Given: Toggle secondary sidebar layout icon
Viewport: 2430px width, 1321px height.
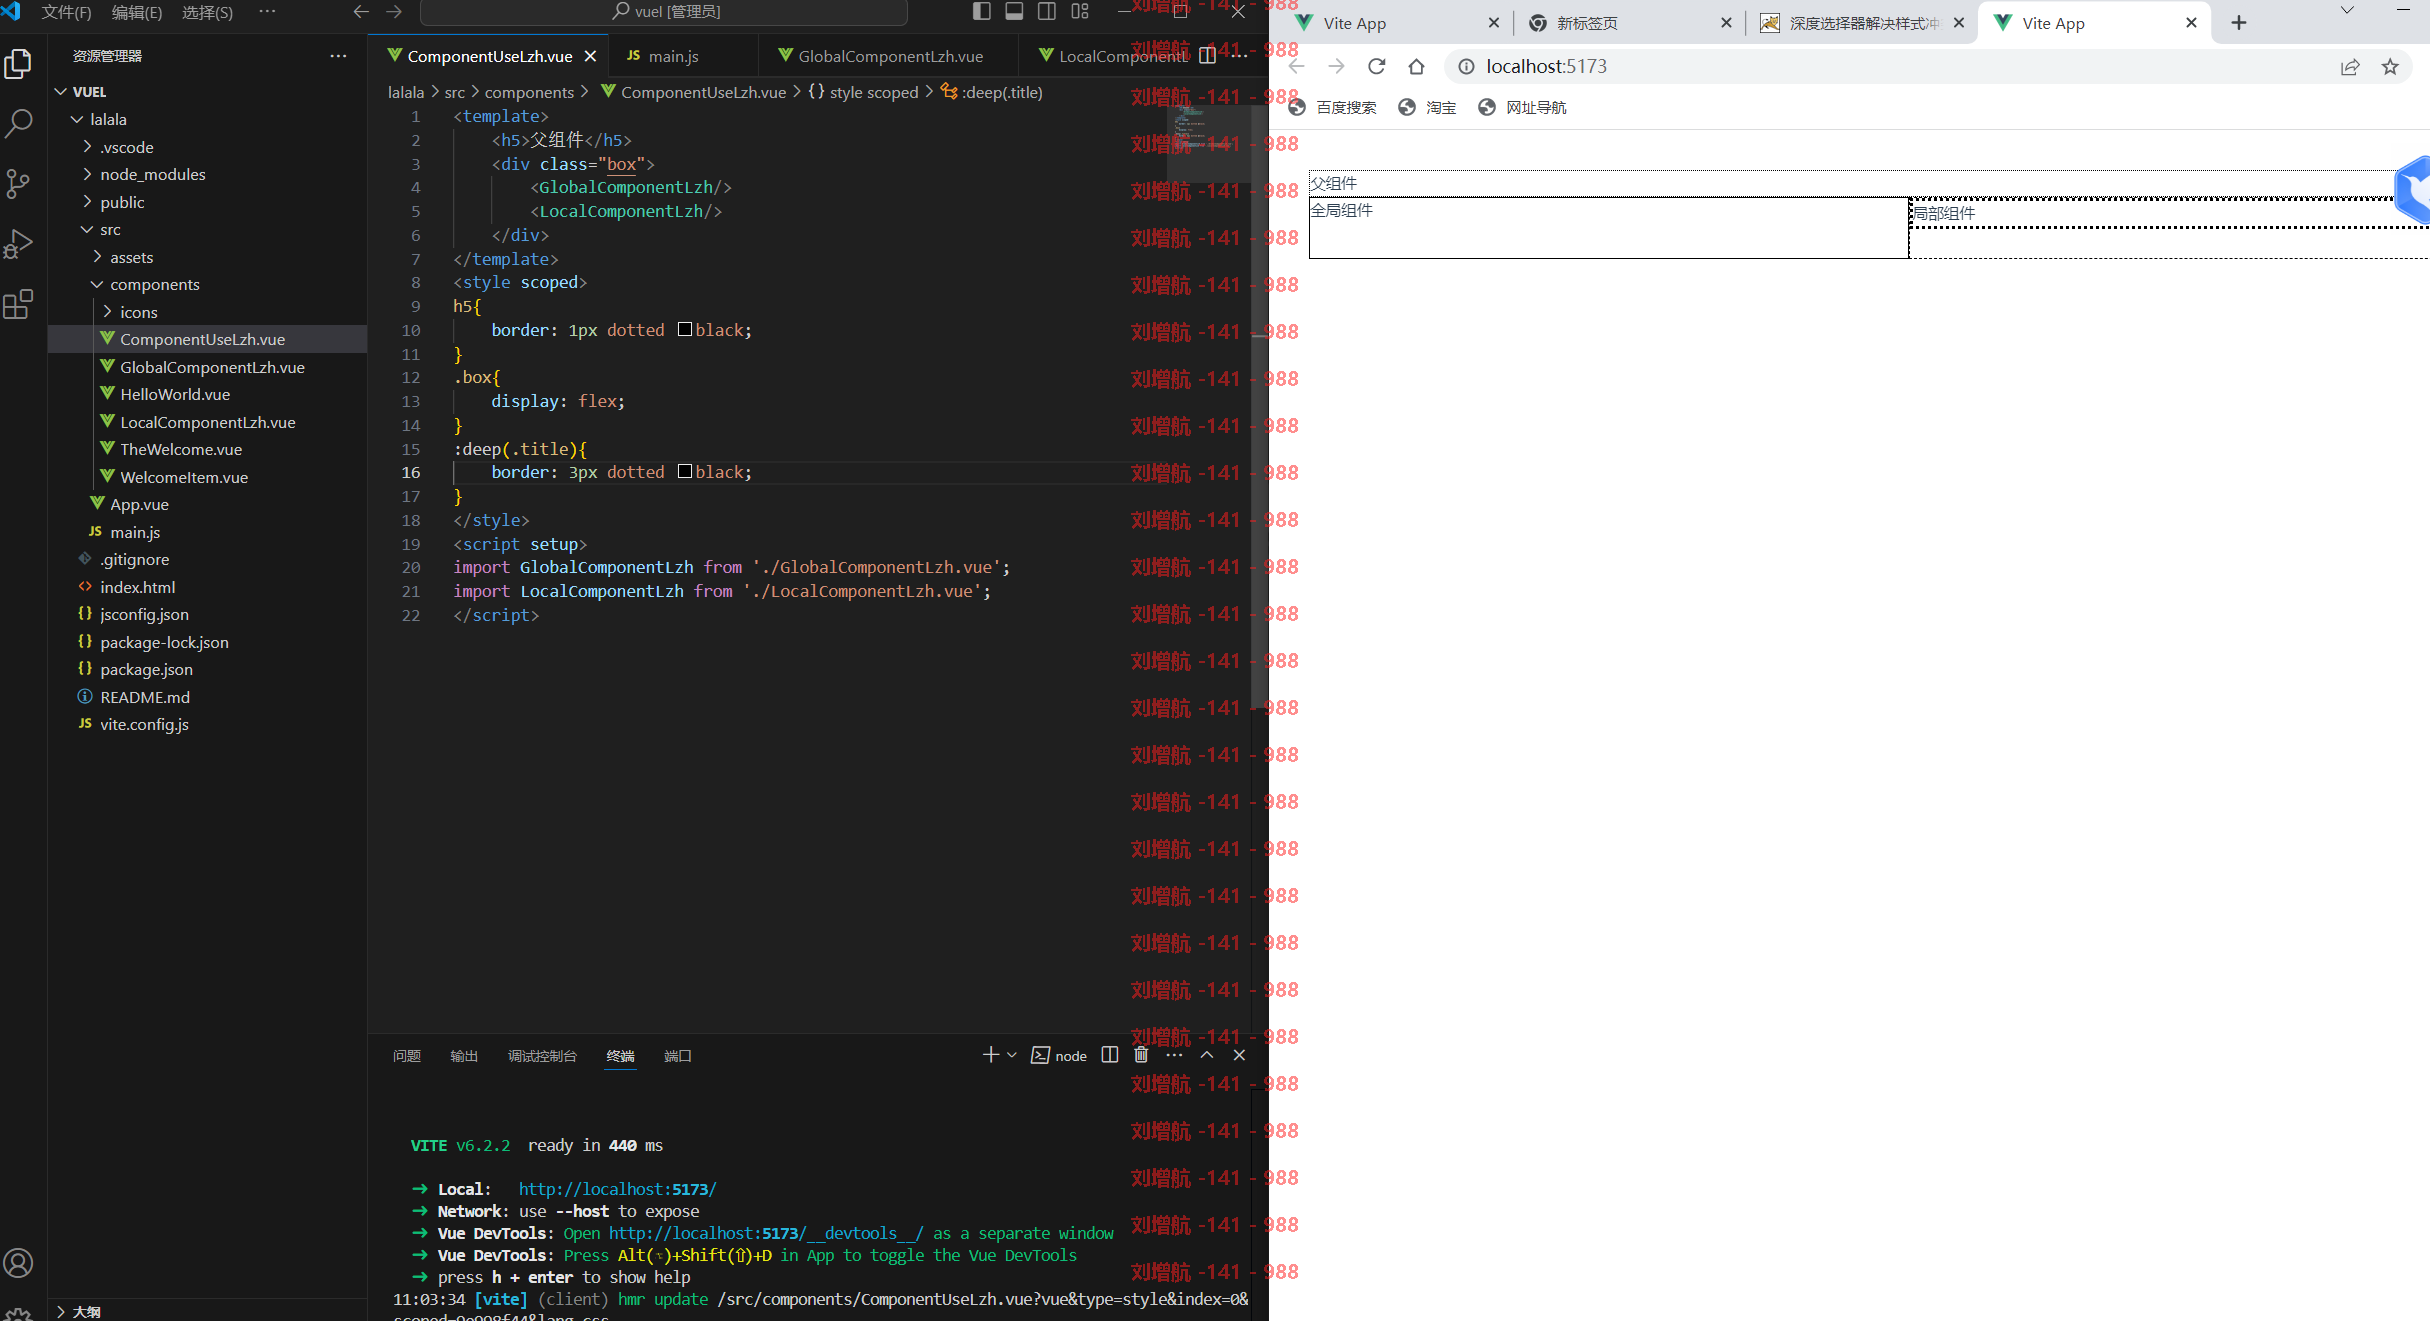Looking at the screenshot, I should pyautogui.click(x=1047, y=11).
